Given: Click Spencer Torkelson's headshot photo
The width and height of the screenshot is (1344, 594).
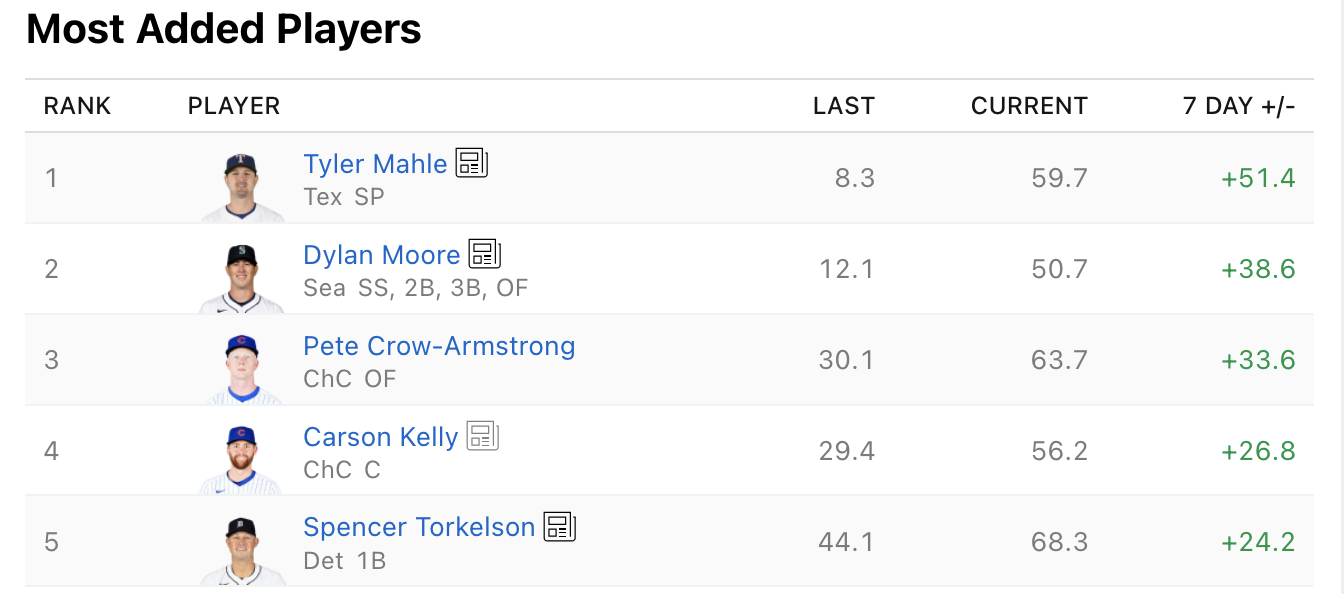Looking at the screenshot, I should point(242,550).
